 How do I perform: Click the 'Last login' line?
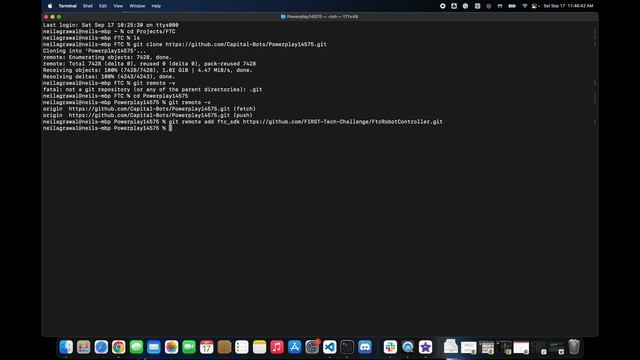(x=111, y=25)
